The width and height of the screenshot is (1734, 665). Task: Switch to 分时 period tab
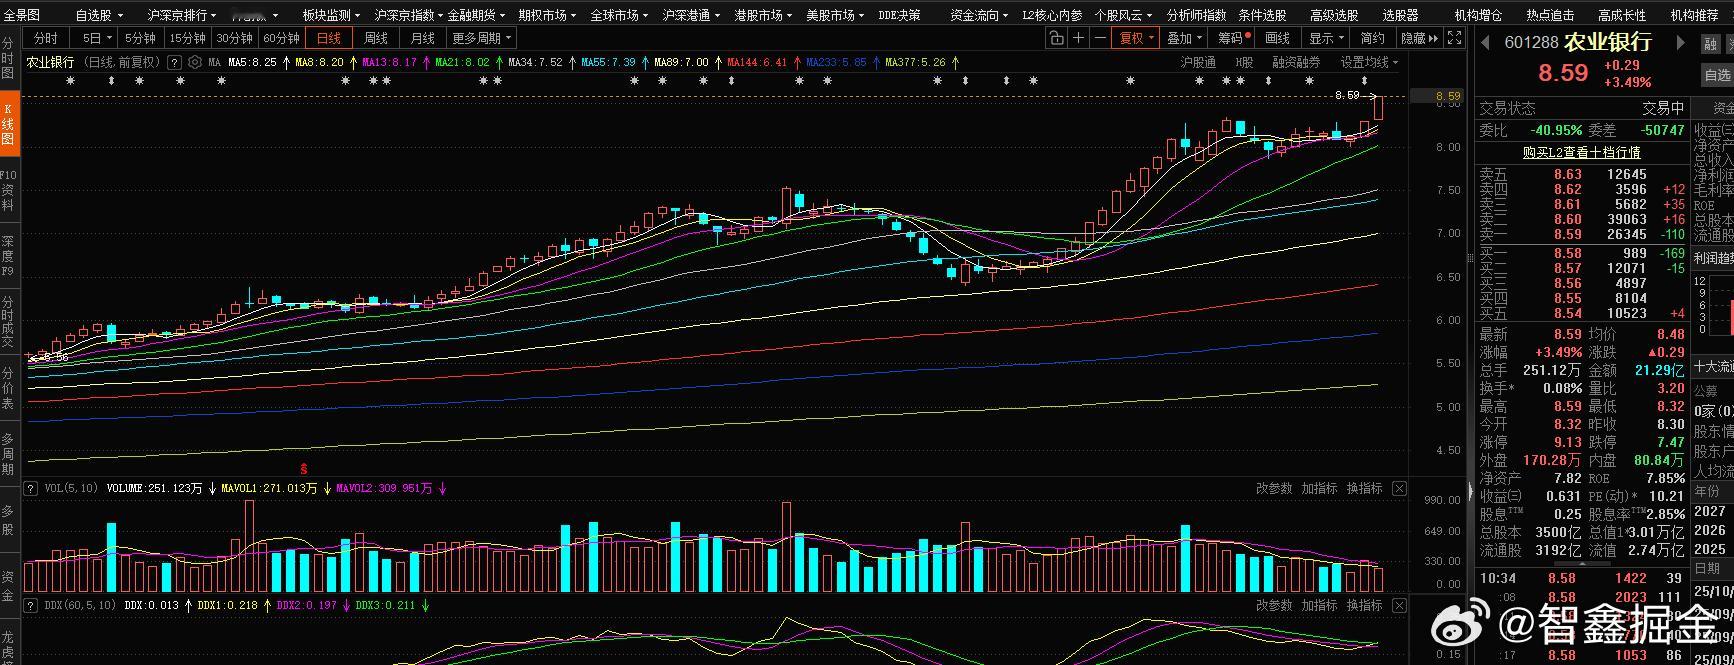click(46, 38)
